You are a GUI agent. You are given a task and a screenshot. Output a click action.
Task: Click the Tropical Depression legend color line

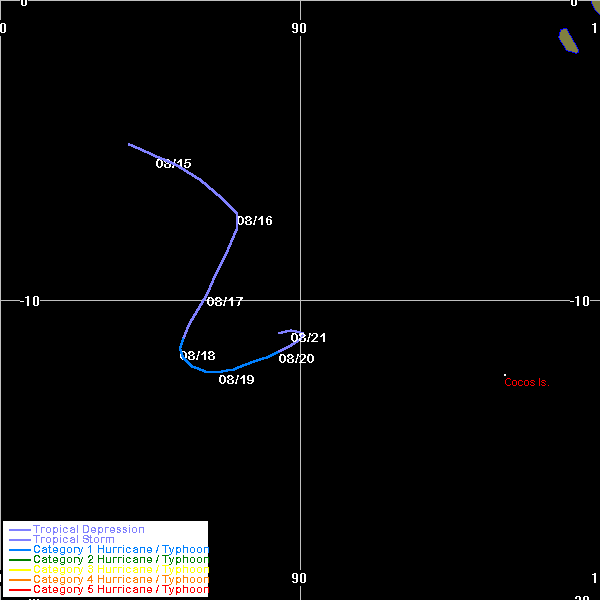pos(19,530)
